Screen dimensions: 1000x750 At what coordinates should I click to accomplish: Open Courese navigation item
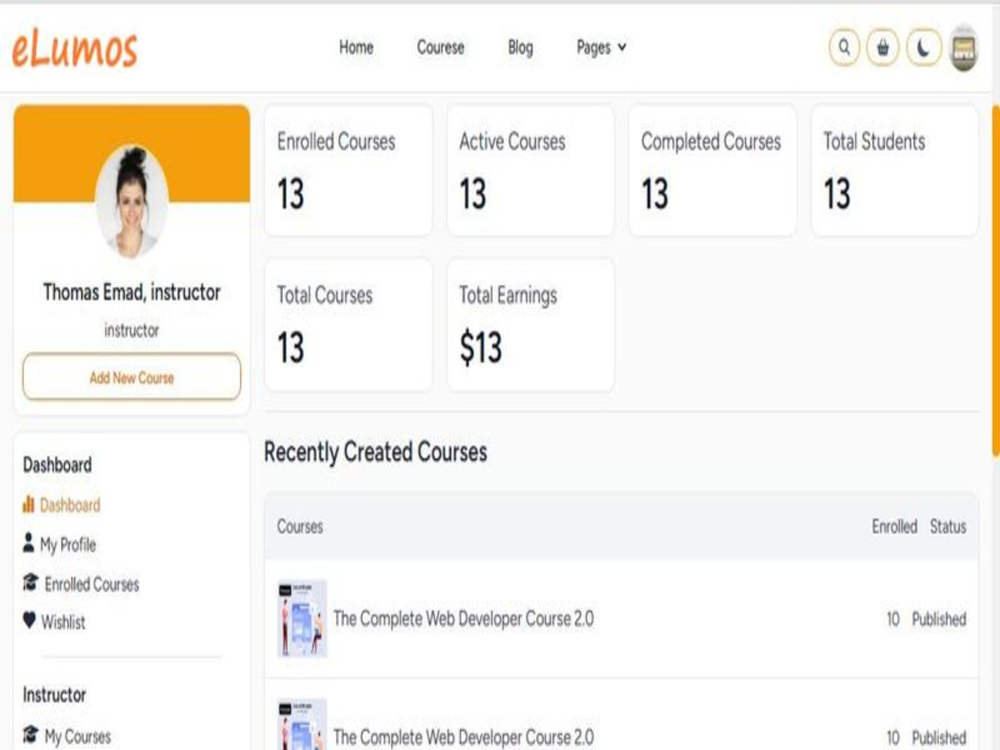[x=440, y=47]
